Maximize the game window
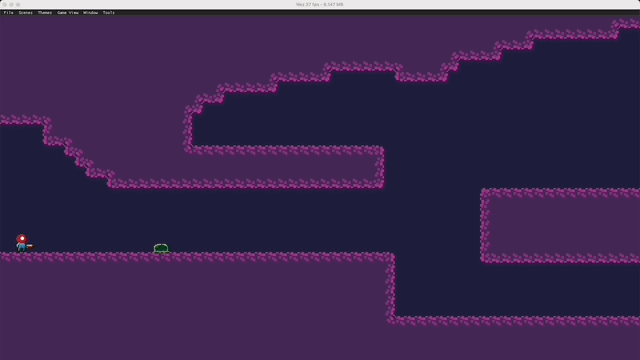The height and width of the screenshot is (360, 640). pyautogui.click(x=18, y=4)
